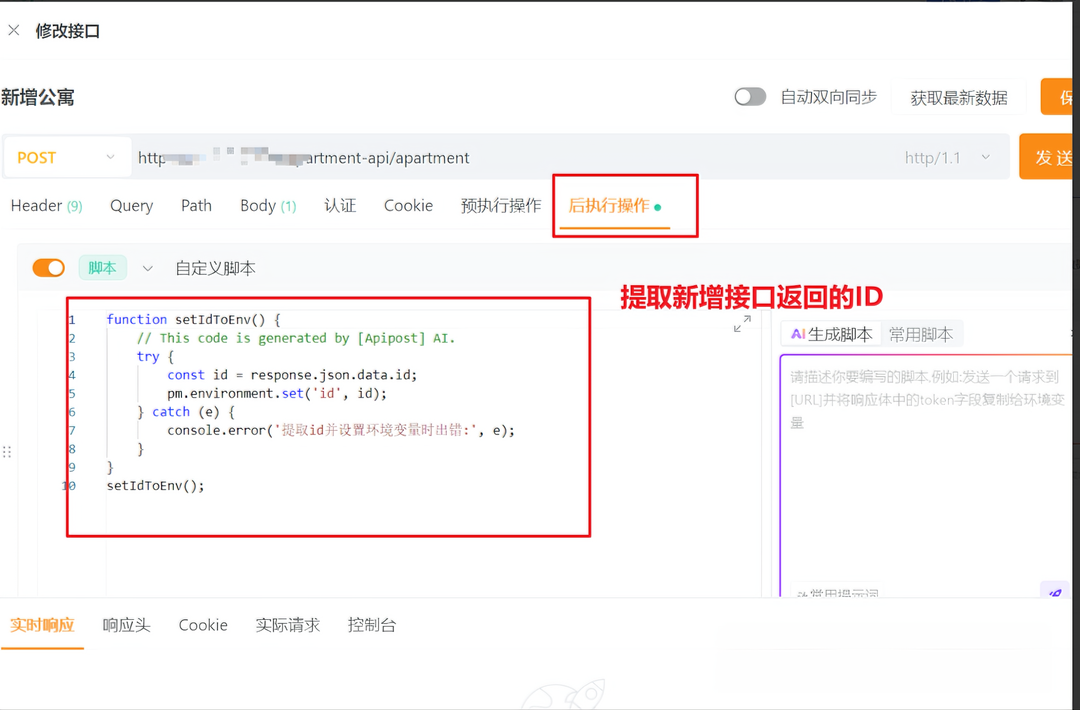Click the Apipost AI comment line
Viewport: 1080px width, 710px height.
pyautogui.click(x=296, y=338)
